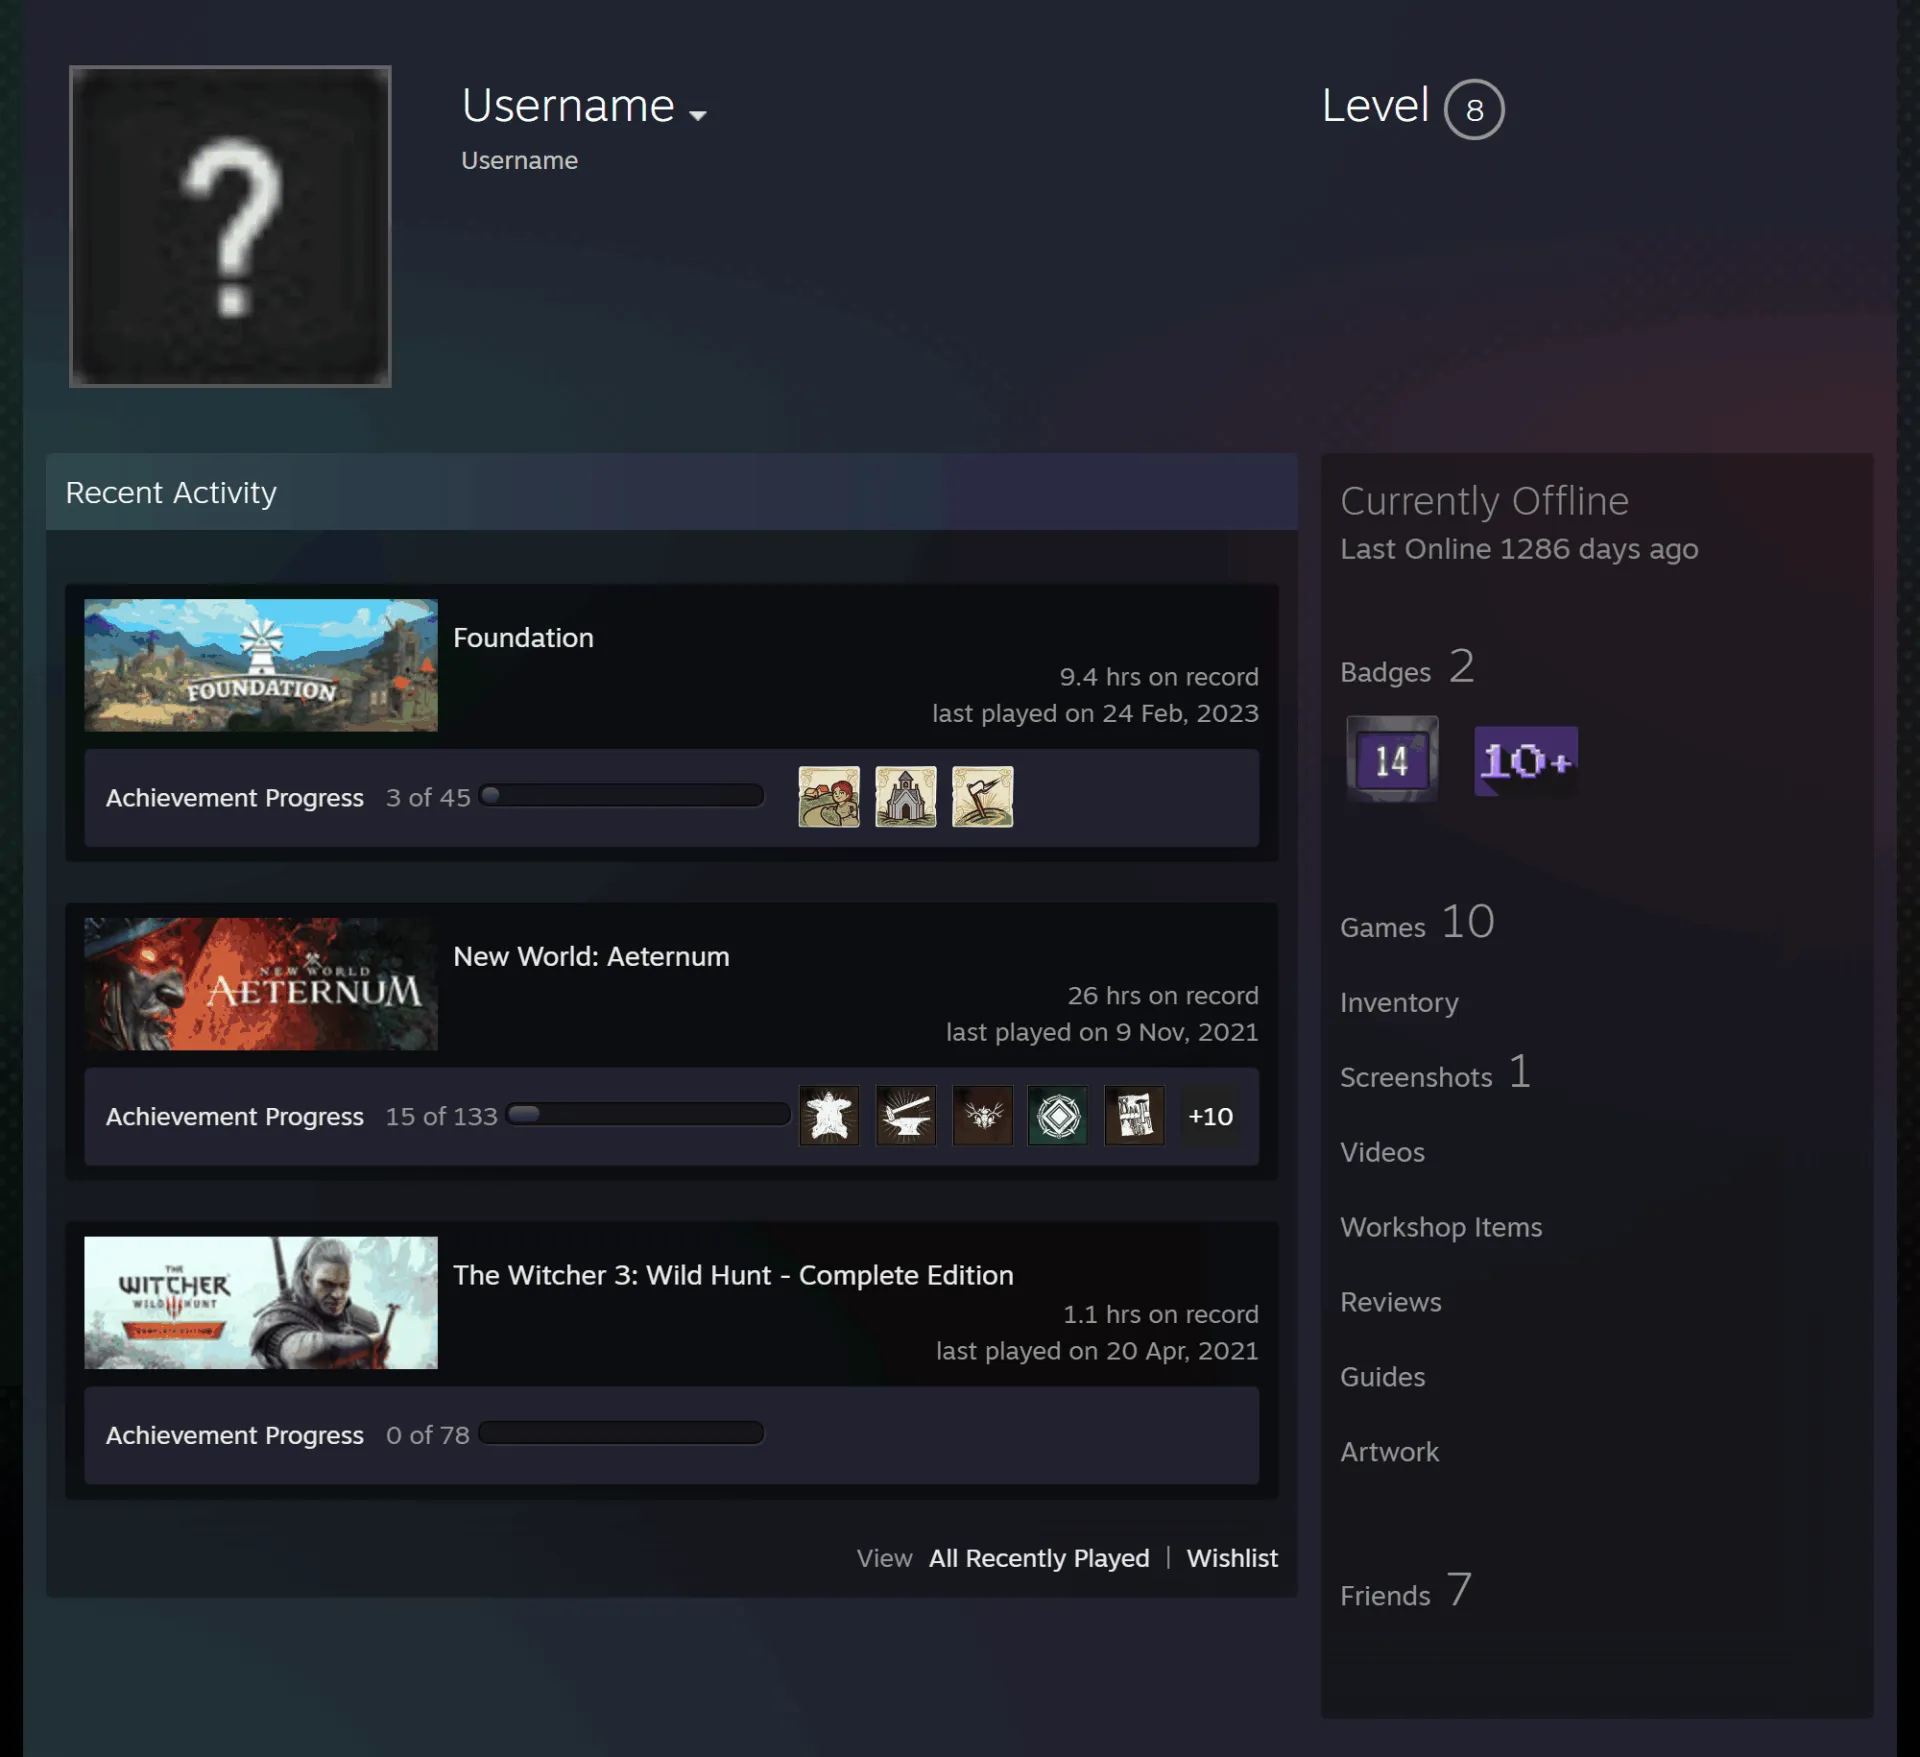Viewport: 1920px width, 1757px height.
Task: Open the Inventory link
Action: click(1399, 1002)
